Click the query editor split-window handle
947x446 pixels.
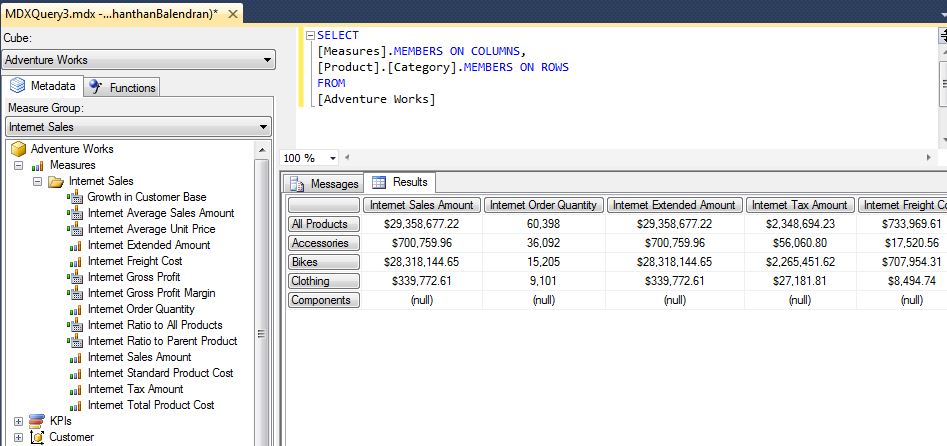click(942, 36)
